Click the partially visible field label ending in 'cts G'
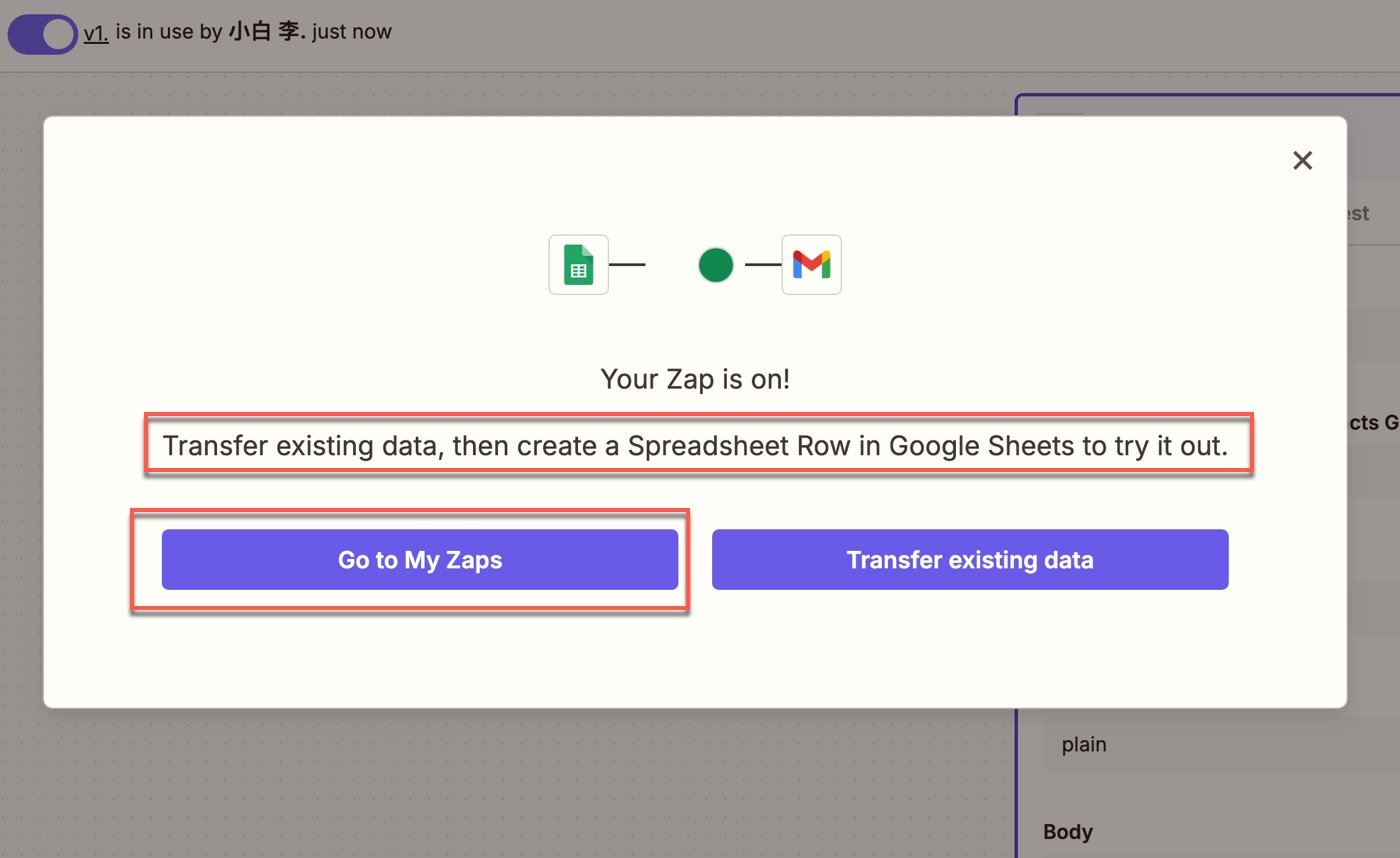 coord(1373,423)
